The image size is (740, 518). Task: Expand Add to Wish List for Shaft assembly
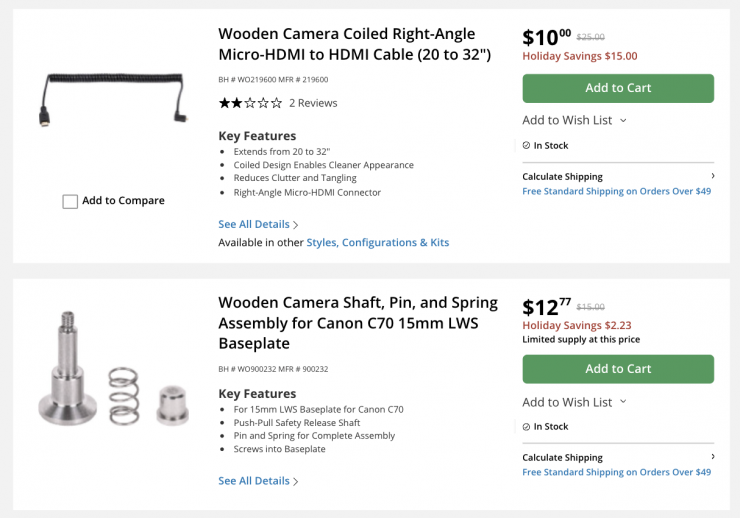pyautogui.click(x=623, y=402)
